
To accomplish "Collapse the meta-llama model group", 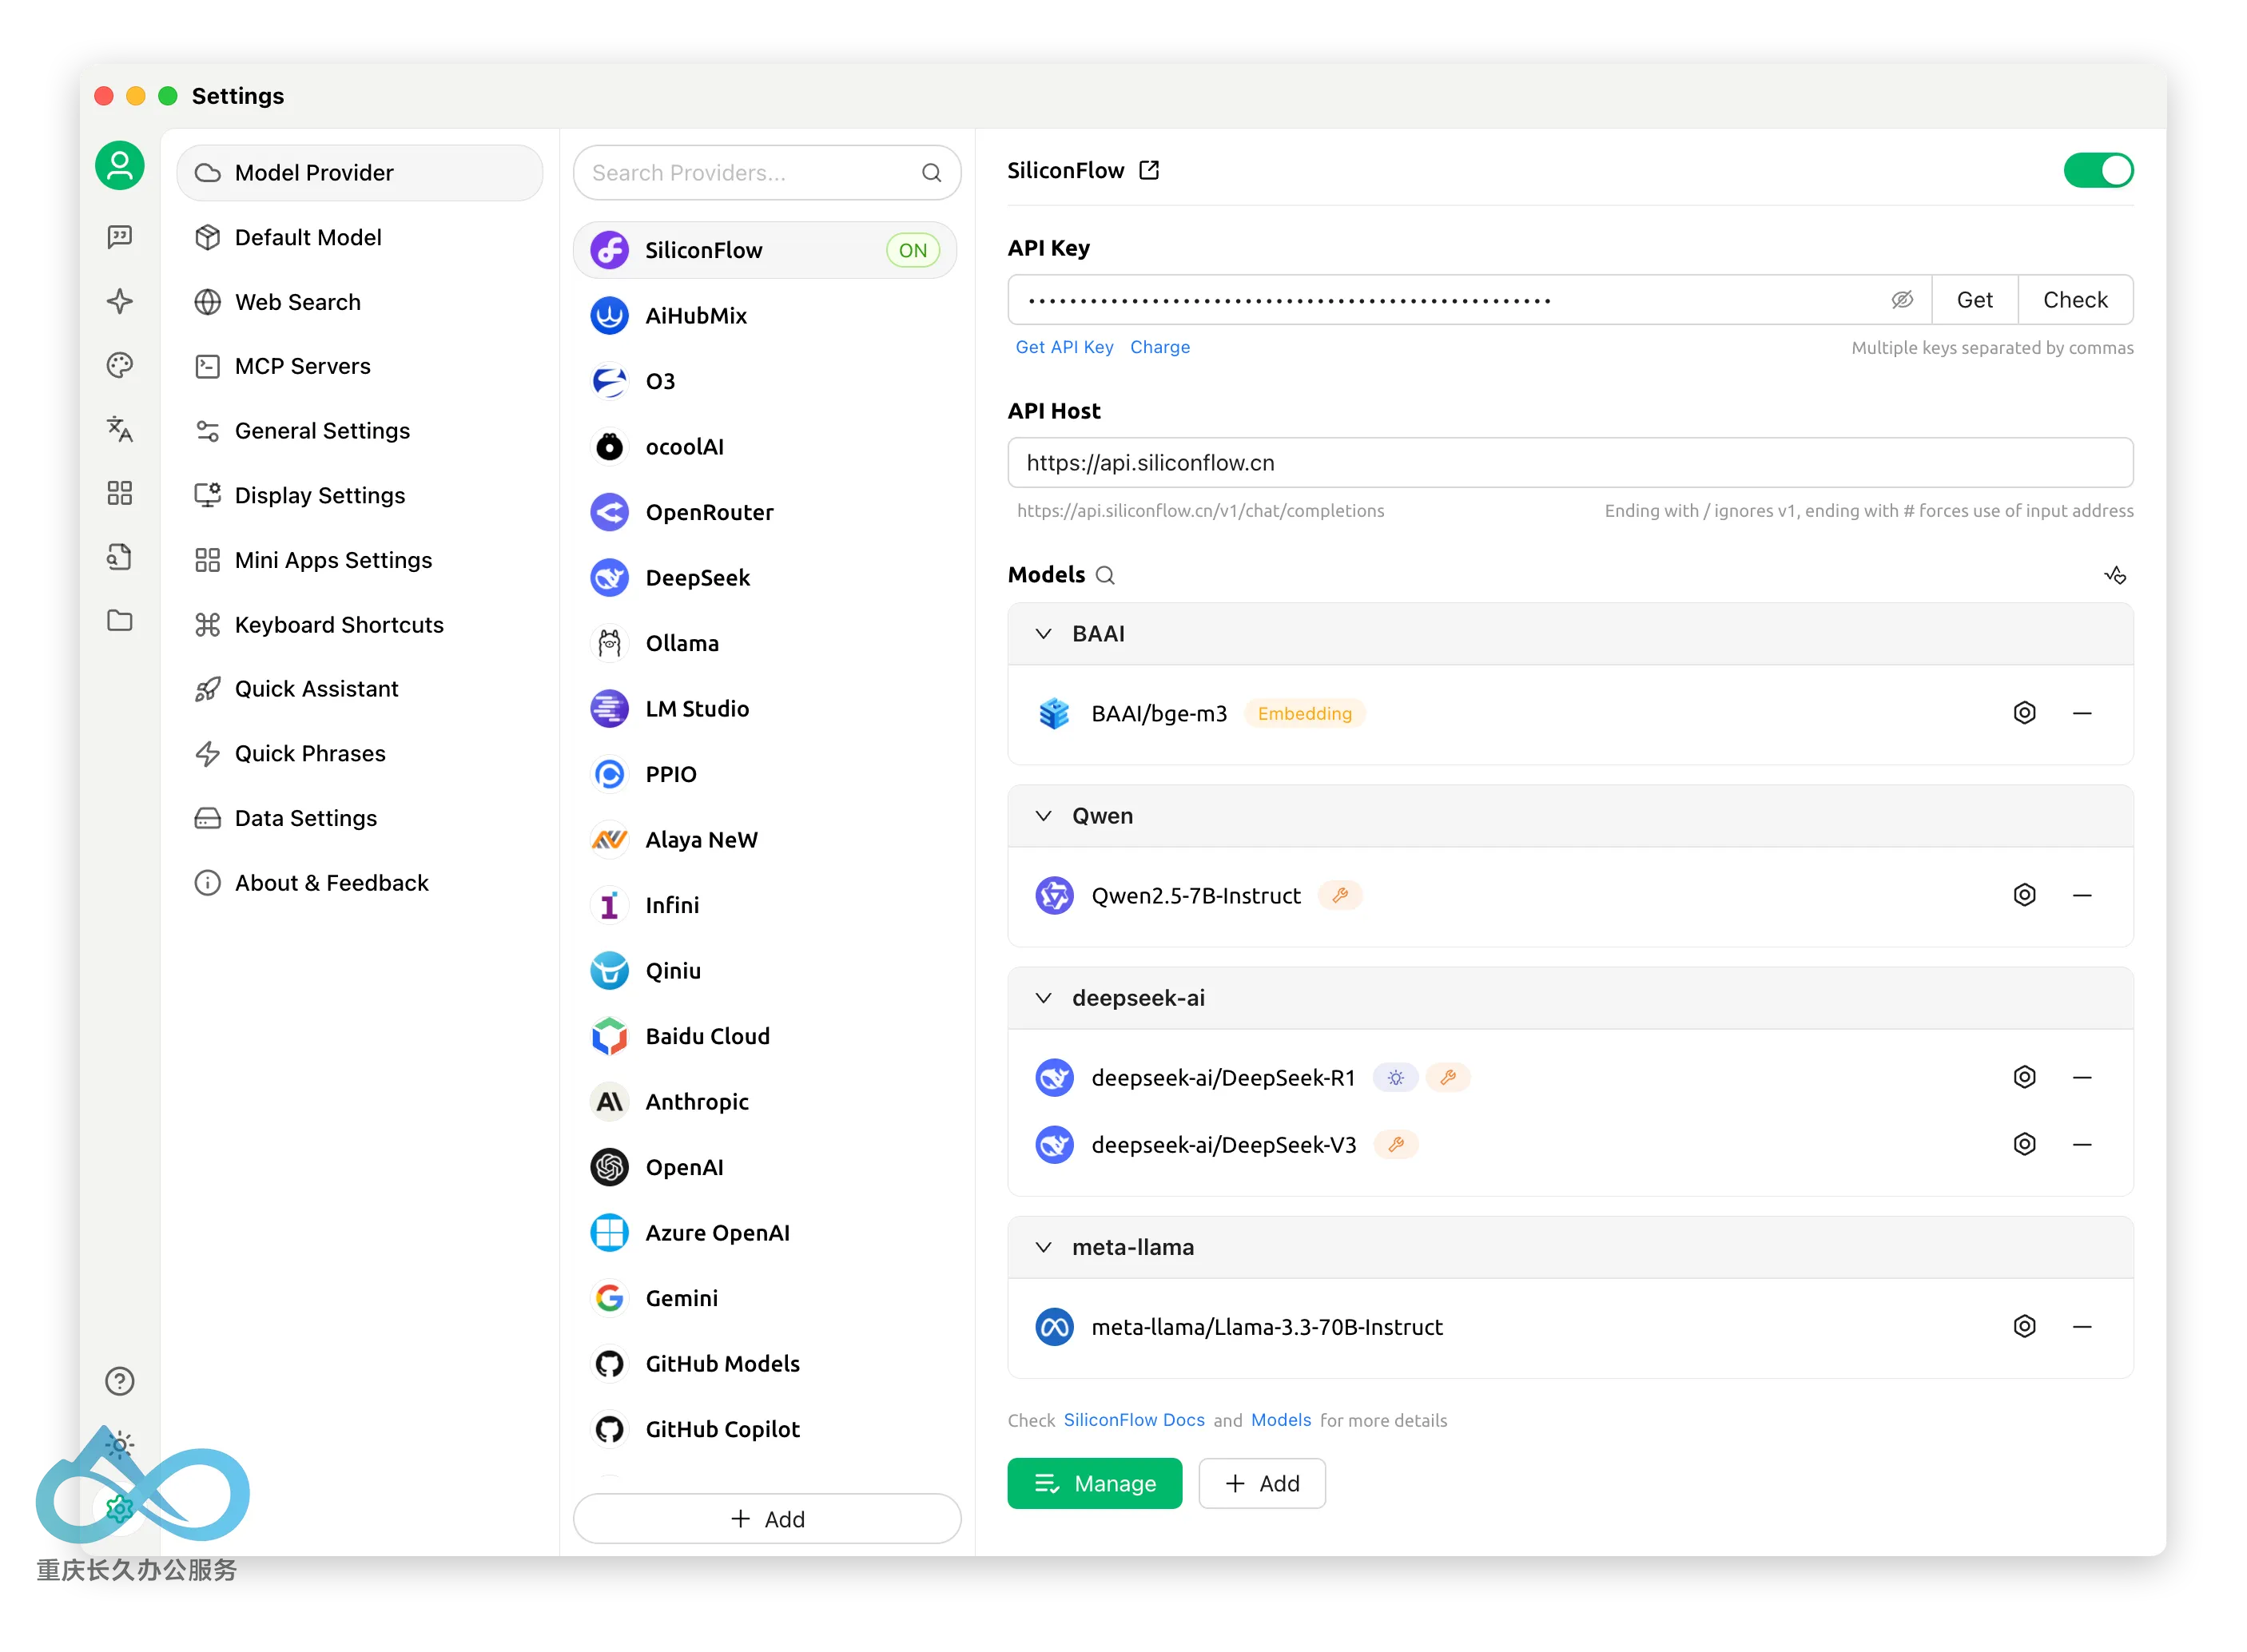I will (x=1043, y=1247).
